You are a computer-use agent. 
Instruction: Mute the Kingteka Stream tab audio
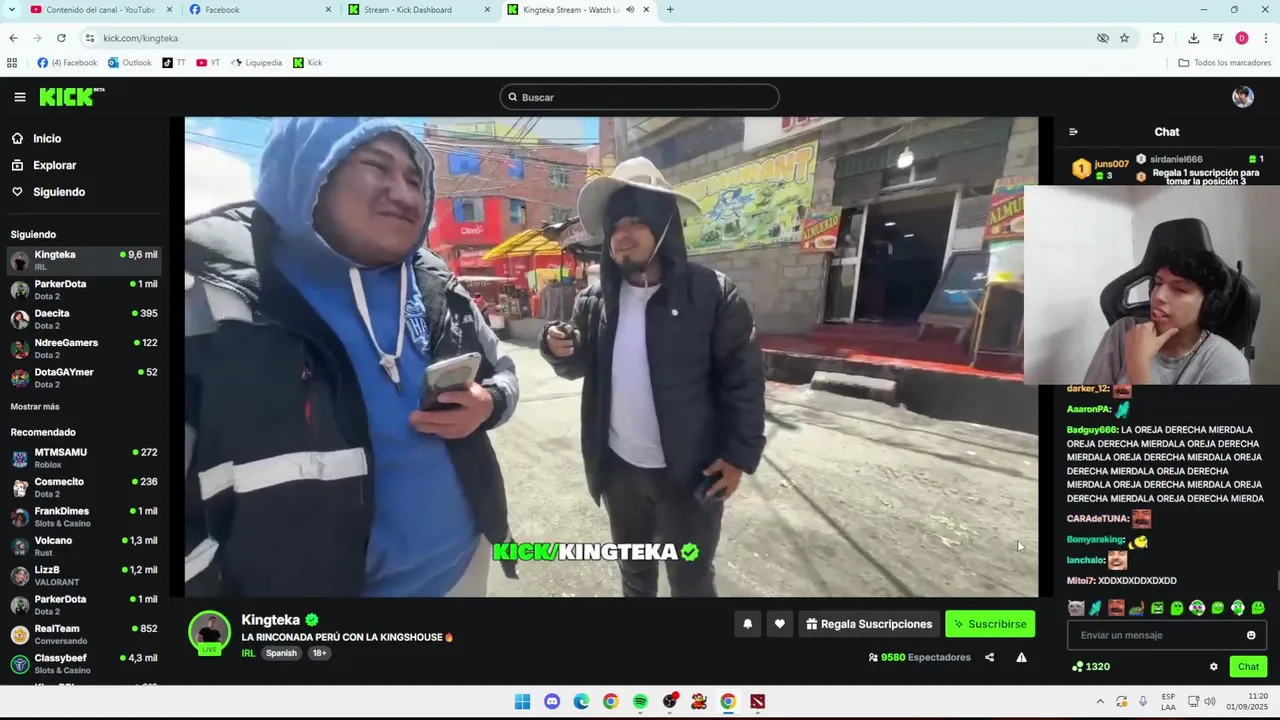[x=630, y=10]
